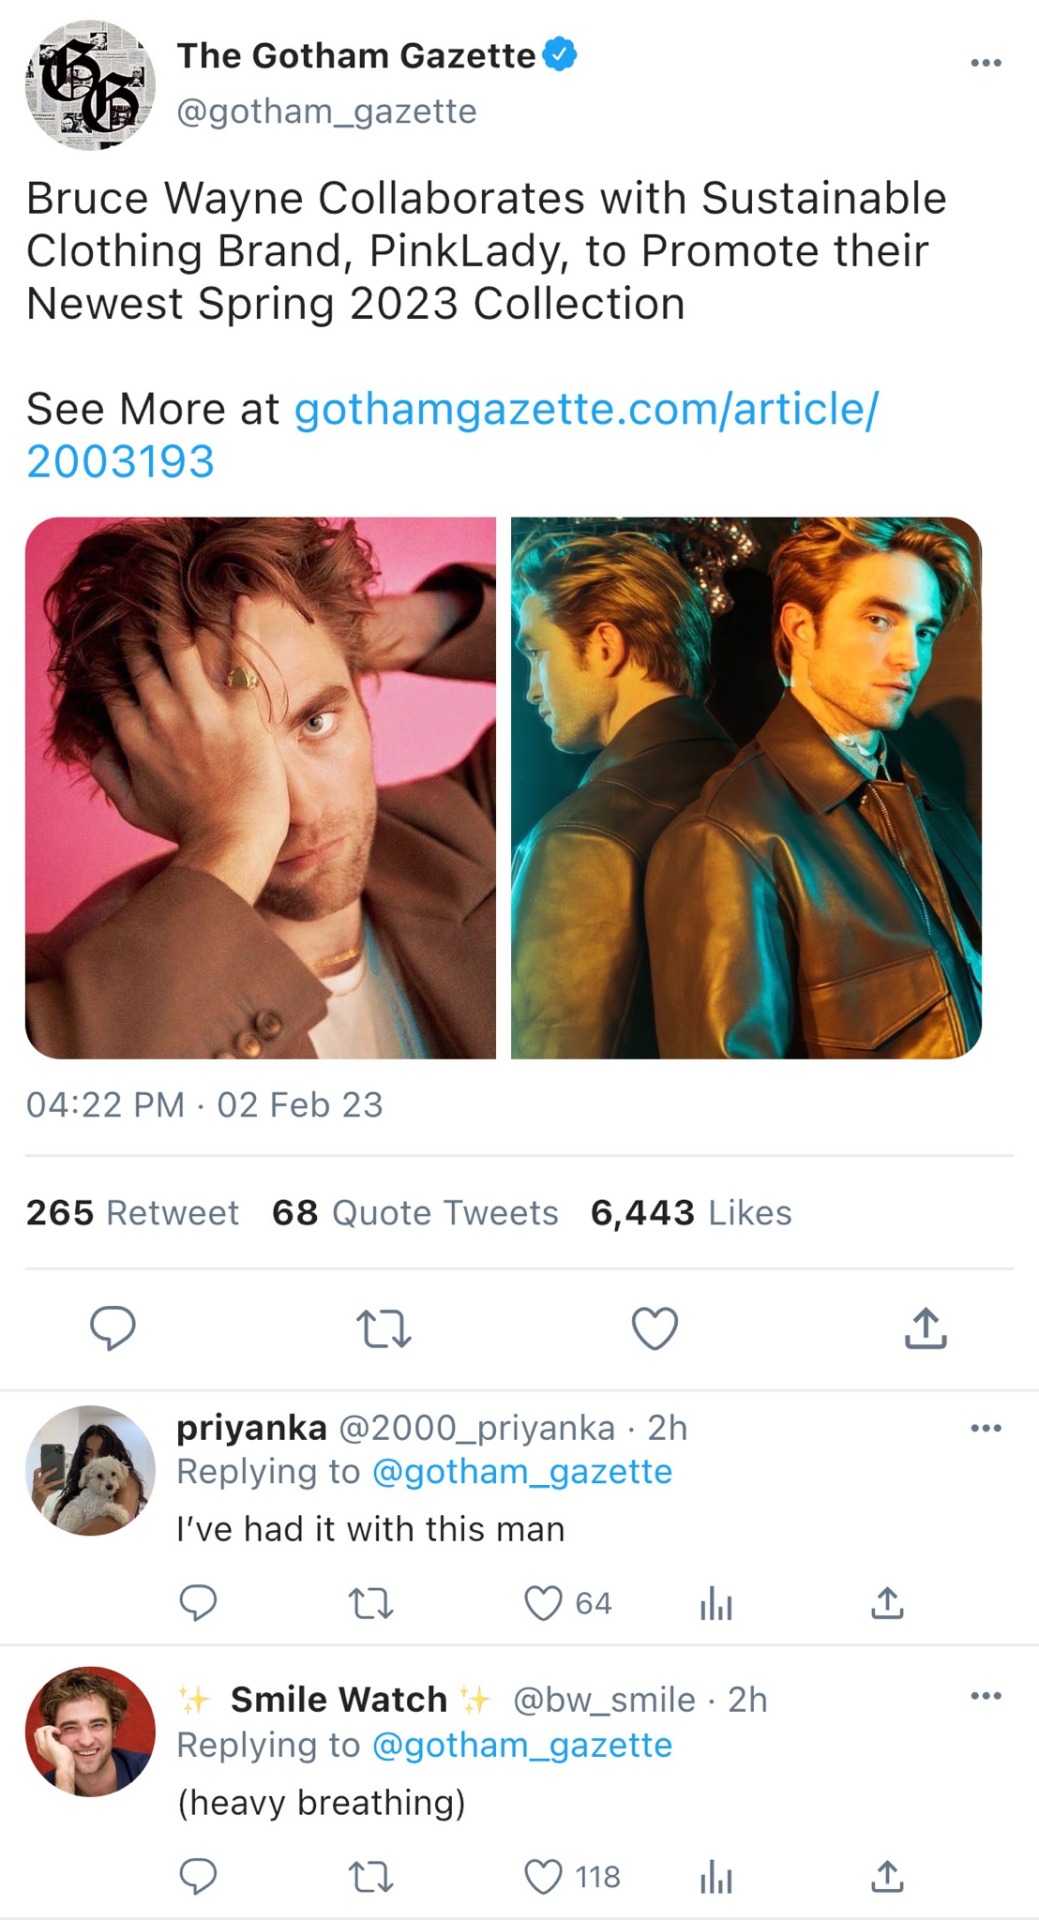
Task: Like priyanka's reply with 64 likes
Action: pos(544,1603)
